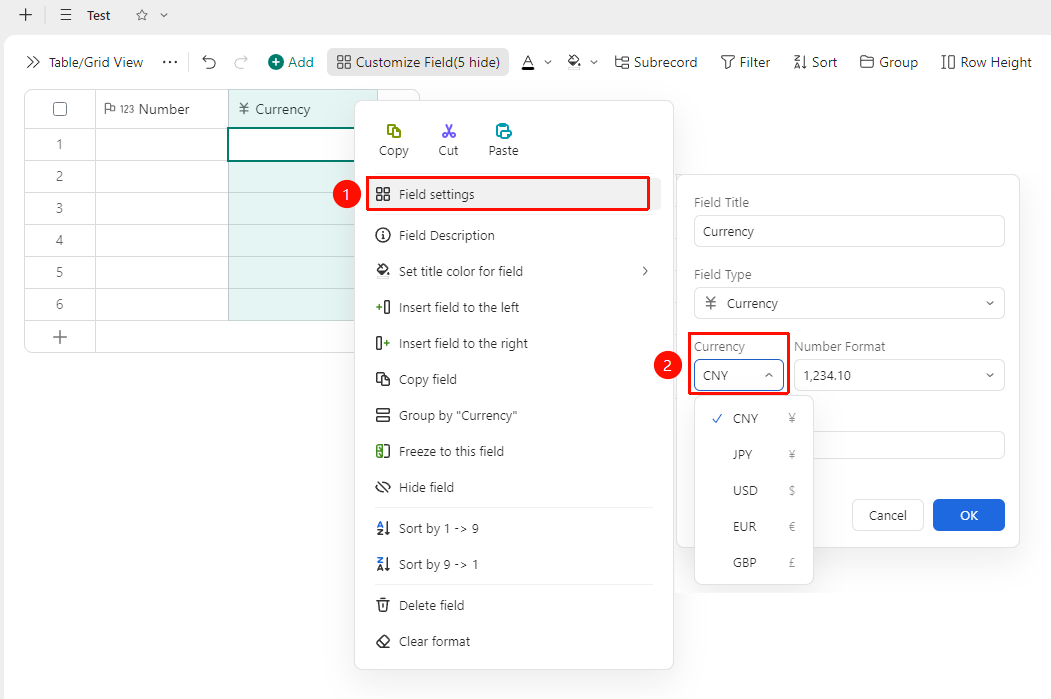Screen dimensions: 1051x699
Task: Open Subrecord from the toolbar
Action: point(656,62)
